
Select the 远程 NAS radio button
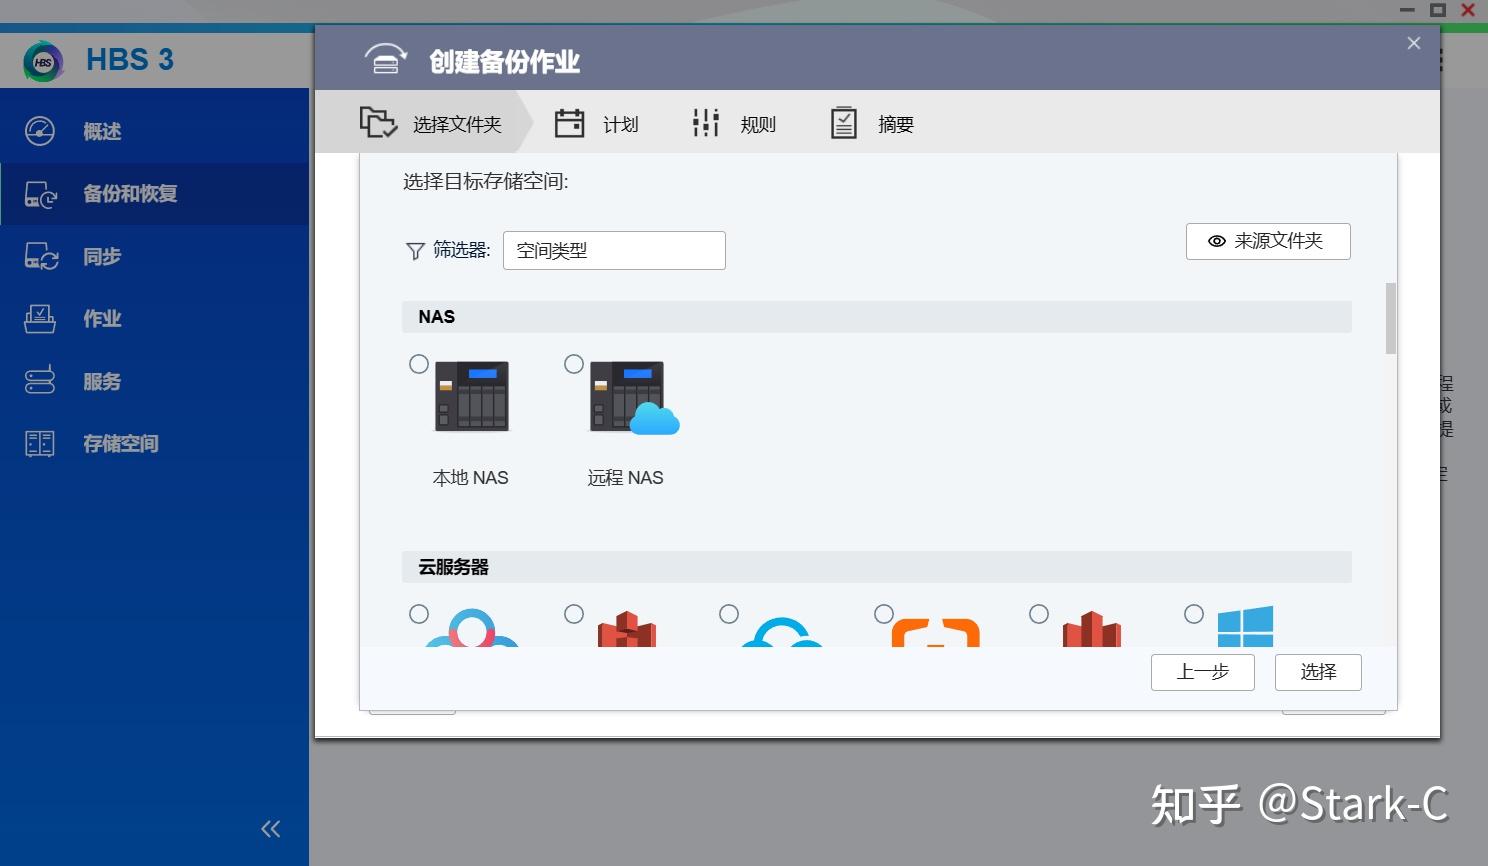coord(574,364)
